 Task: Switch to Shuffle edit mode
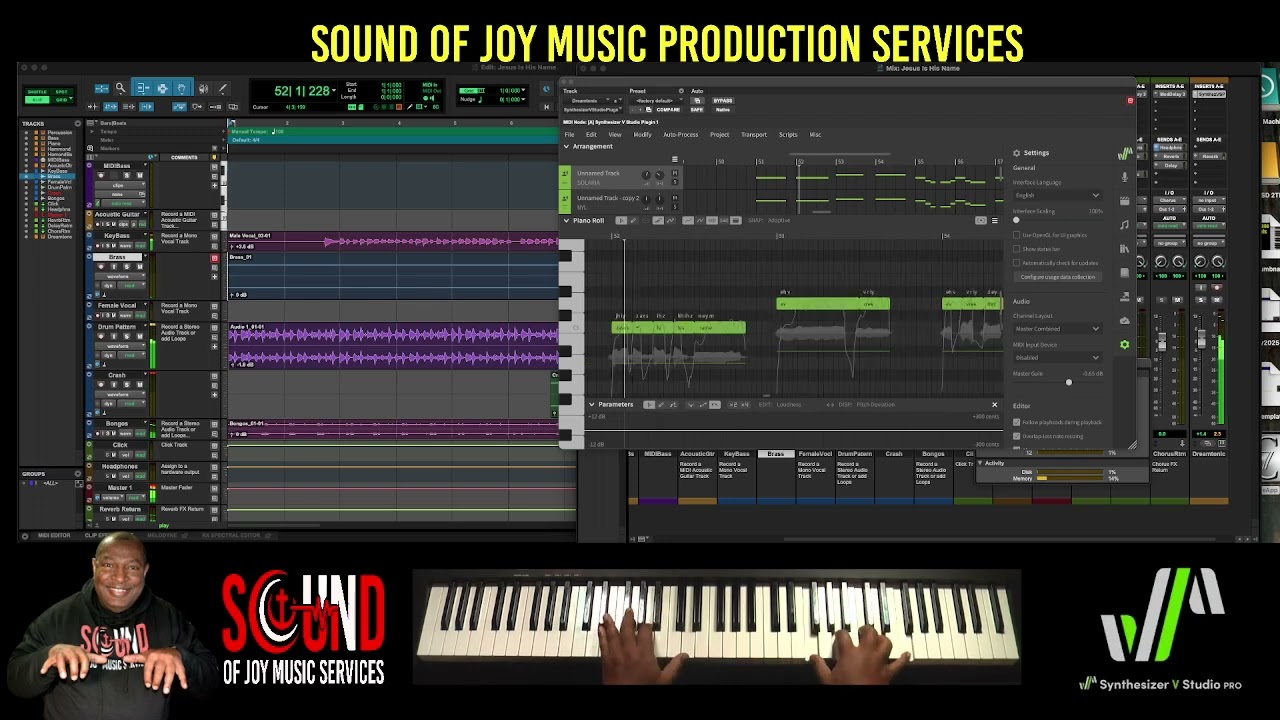[37, 92]
